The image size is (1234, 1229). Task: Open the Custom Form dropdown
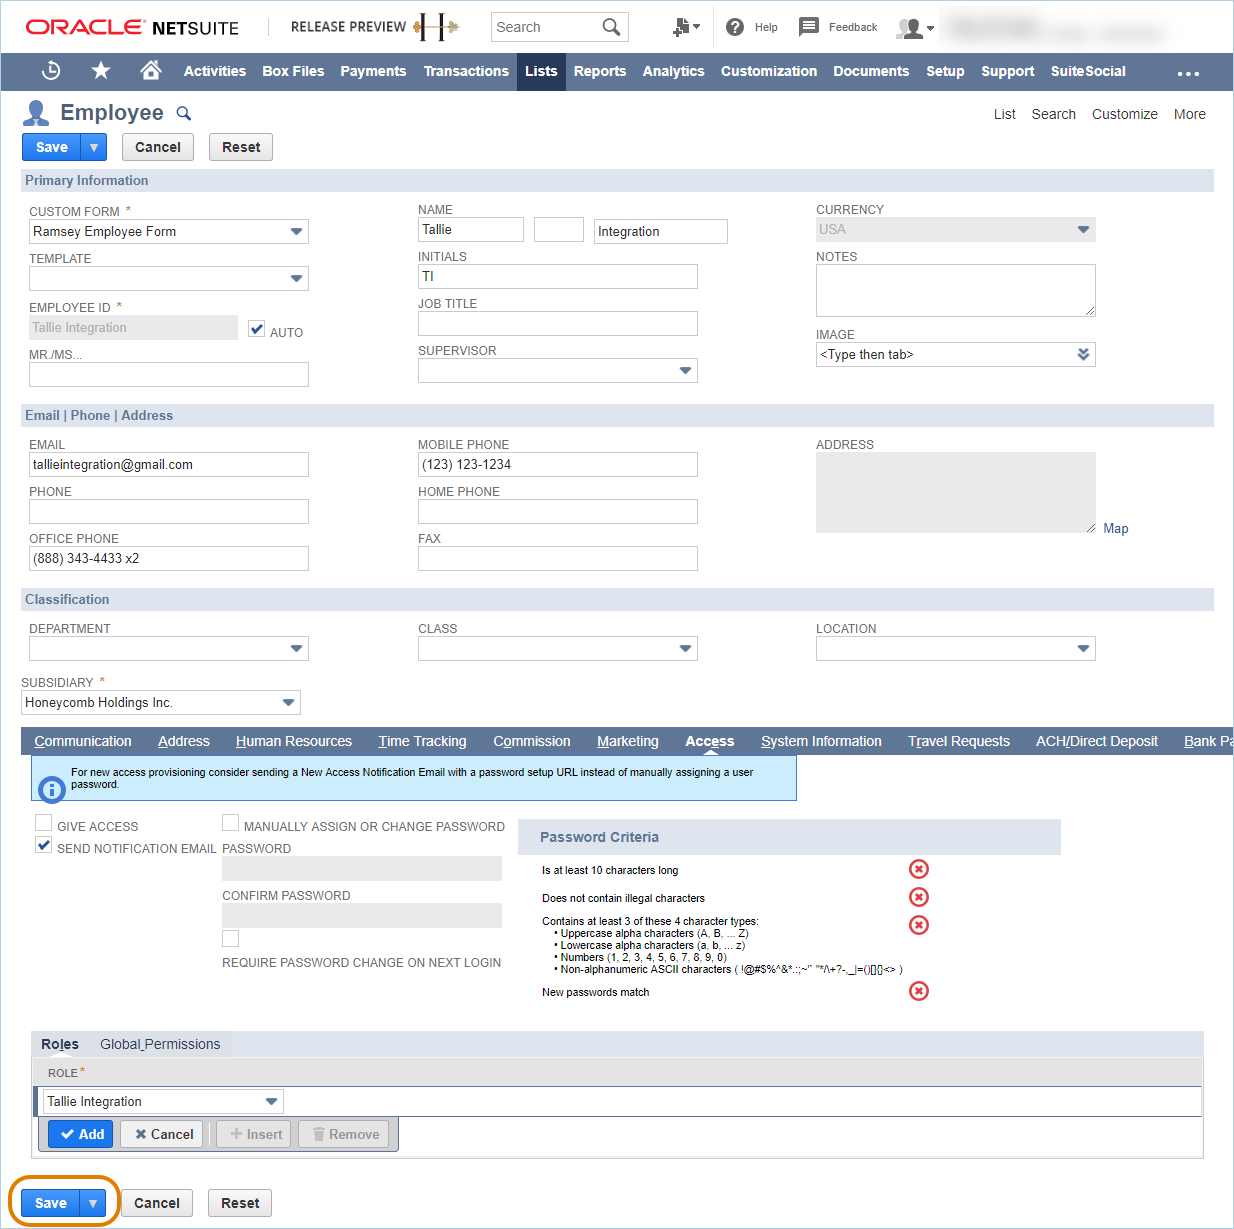point(296,232)
